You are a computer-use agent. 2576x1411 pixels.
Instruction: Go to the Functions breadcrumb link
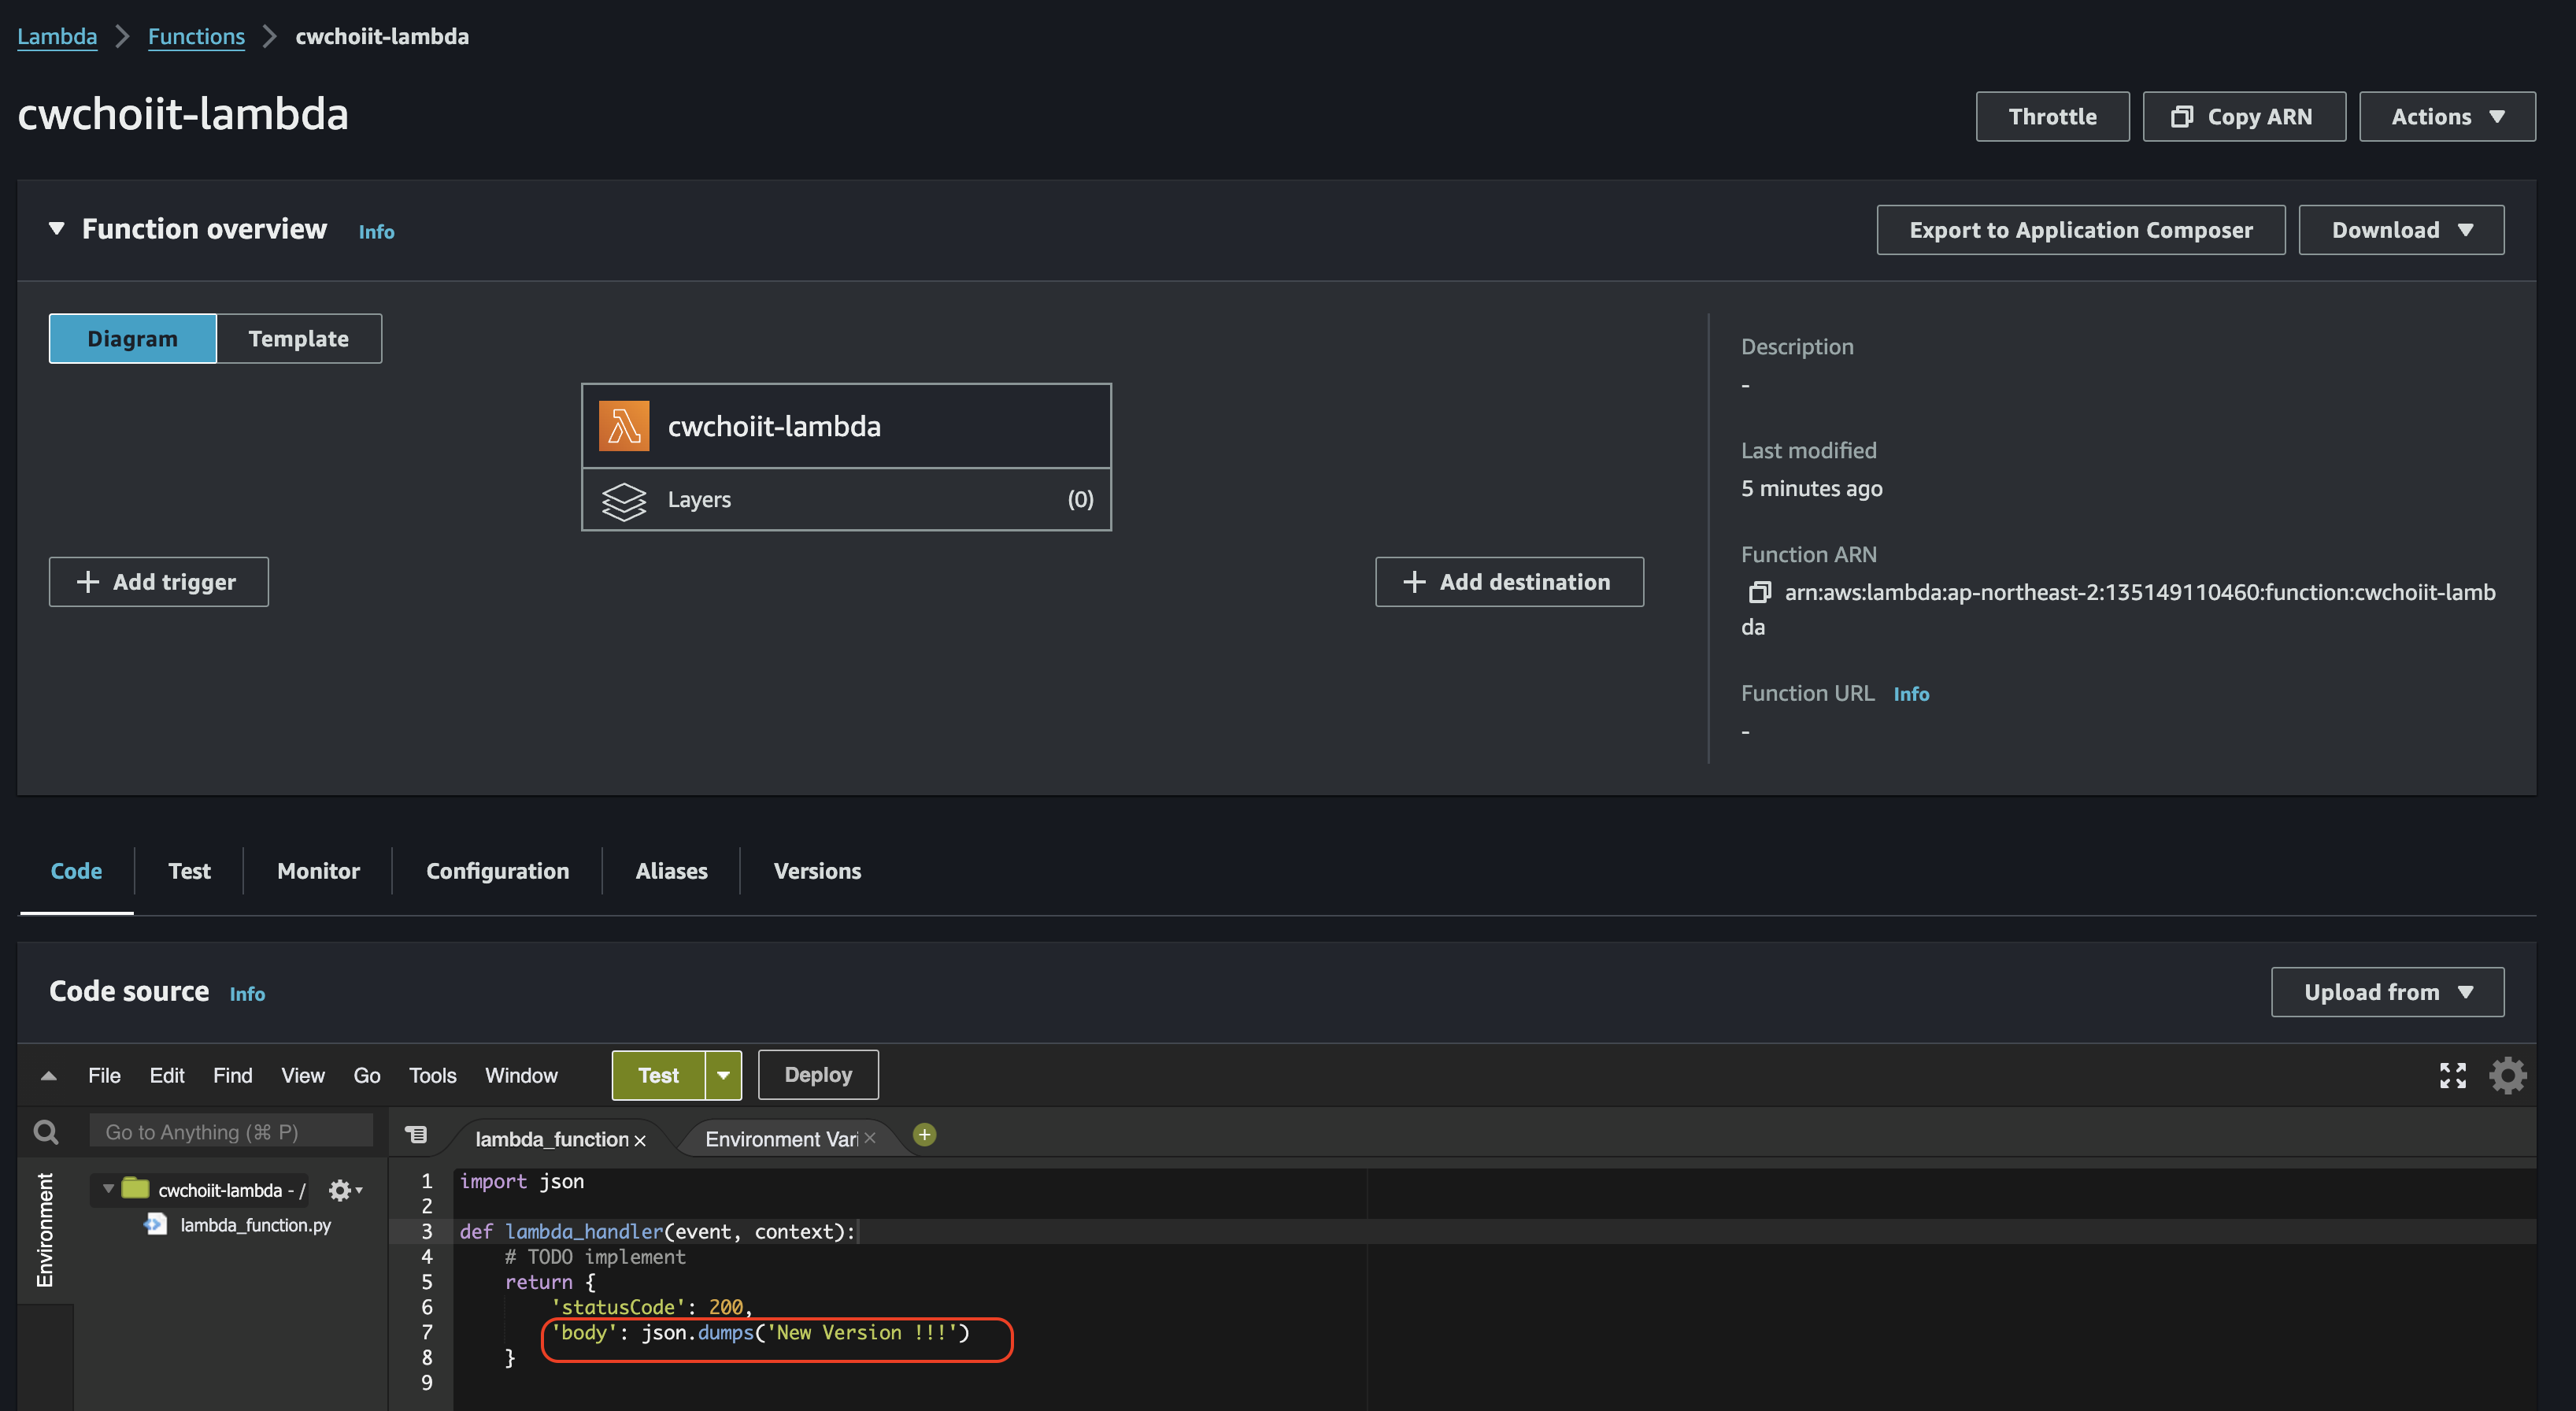click(x=196, y=36)
